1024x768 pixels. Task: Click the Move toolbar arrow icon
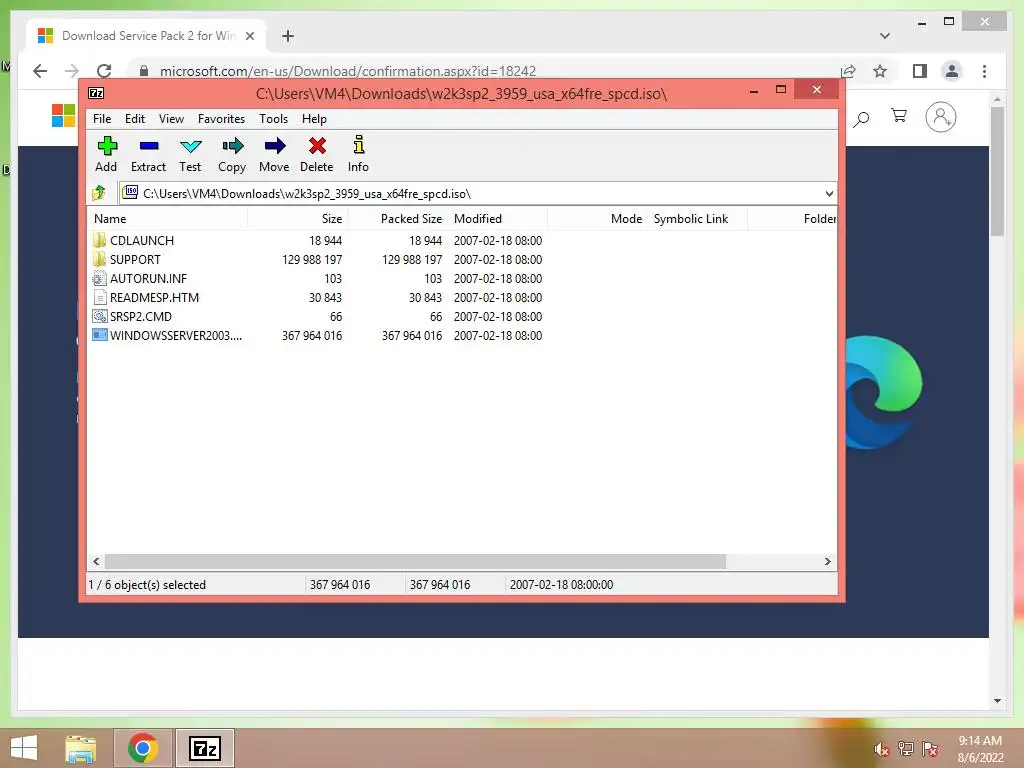[x=275, y=146]
